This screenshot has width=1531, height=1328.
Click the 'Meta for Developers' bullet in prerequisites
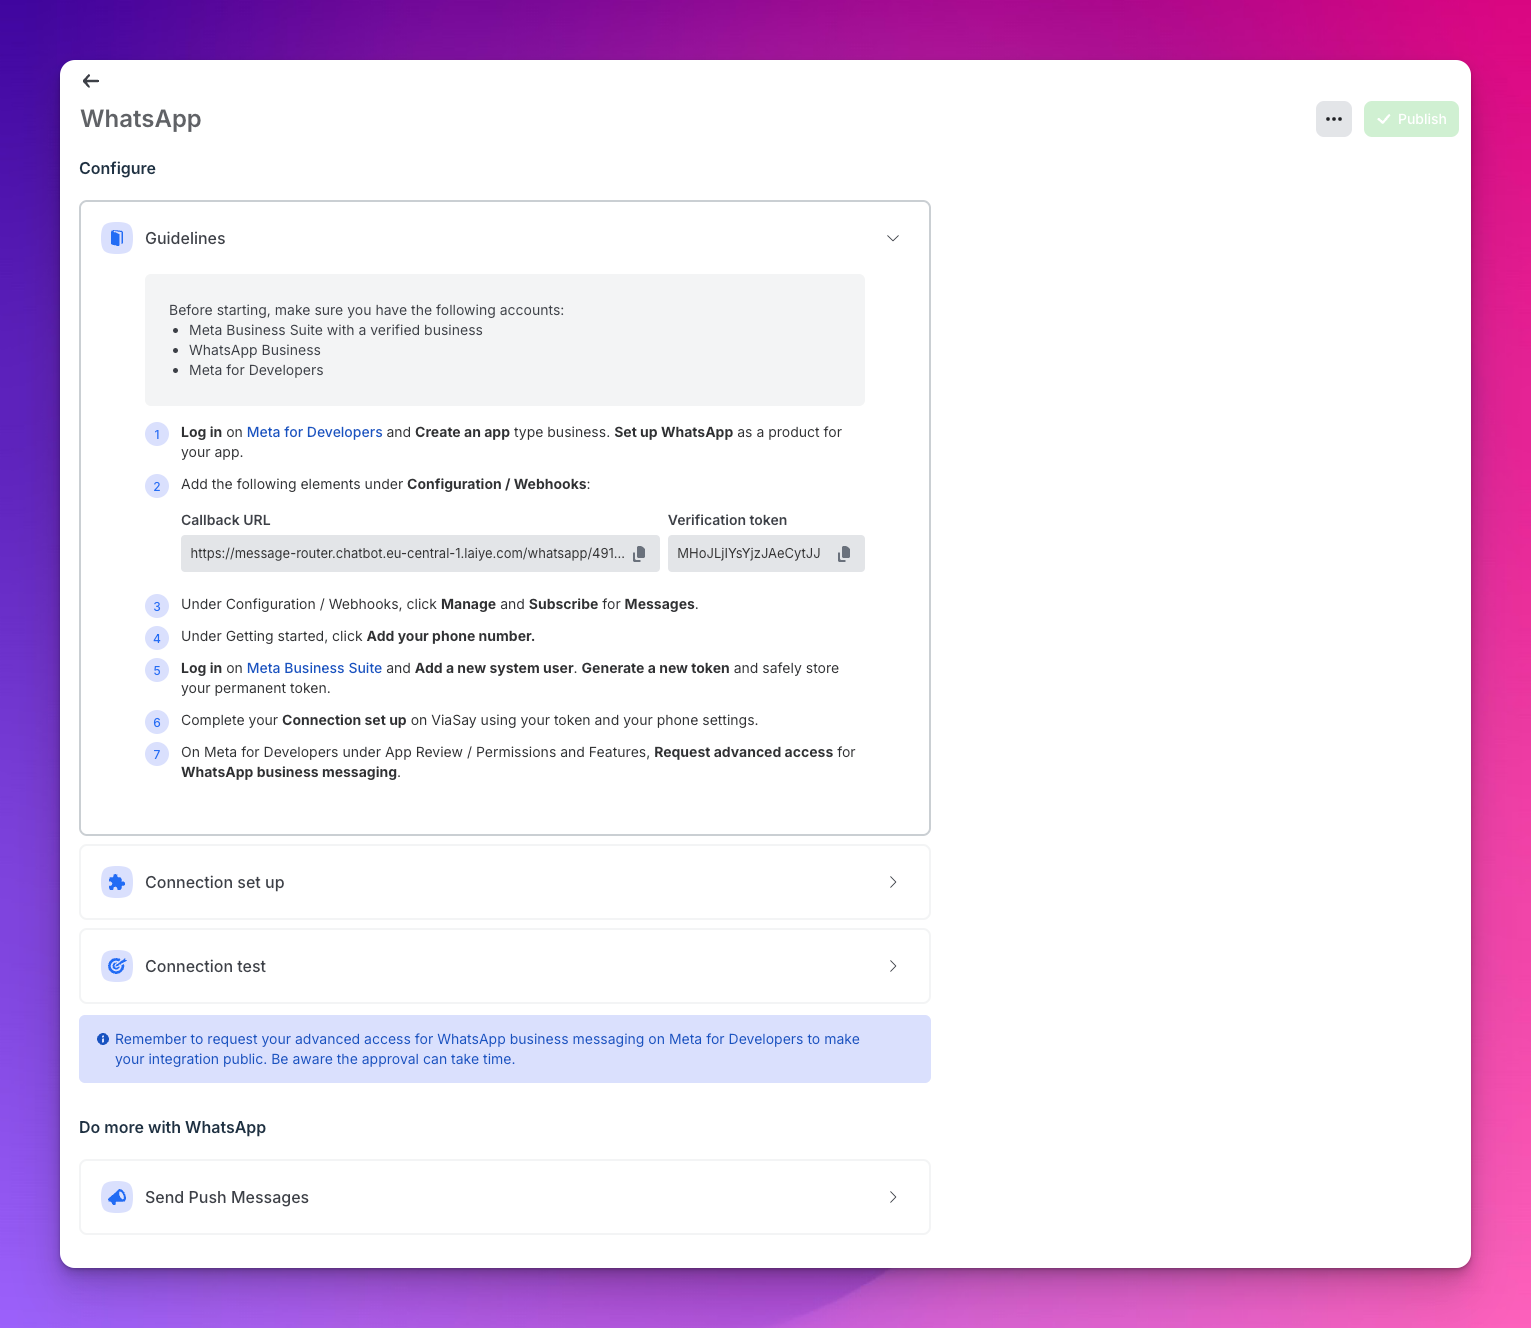click(x=256, y=370)
